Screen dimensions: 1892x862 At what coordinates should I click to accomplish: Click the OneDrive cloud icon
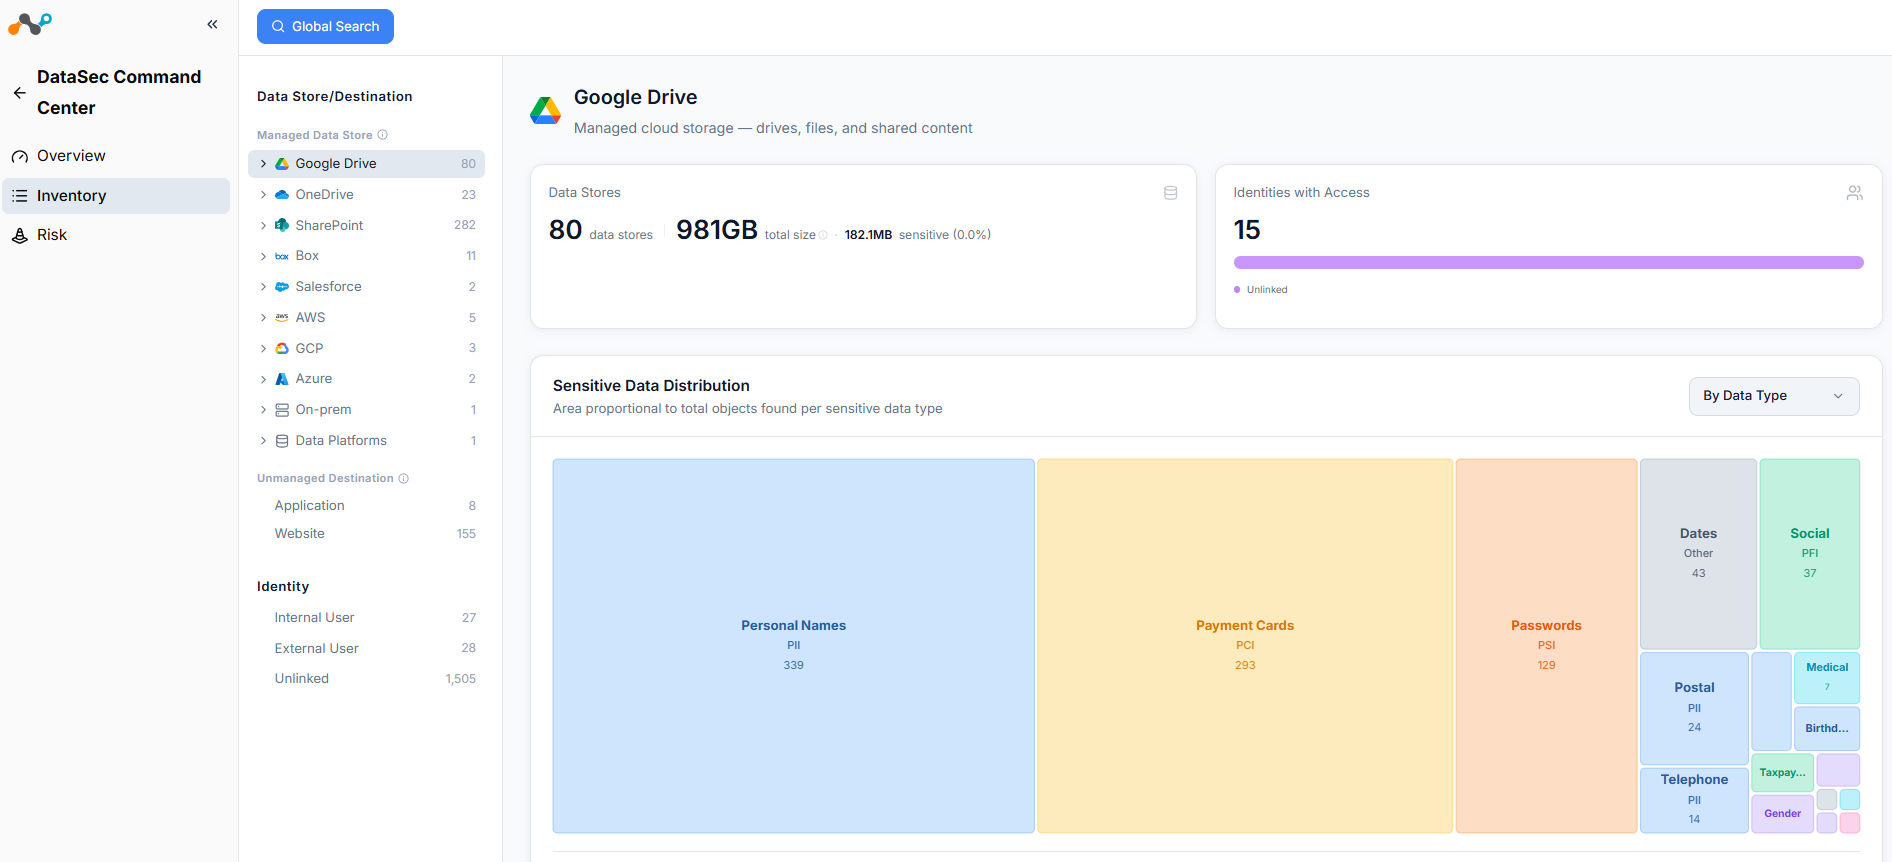point(282,195)
